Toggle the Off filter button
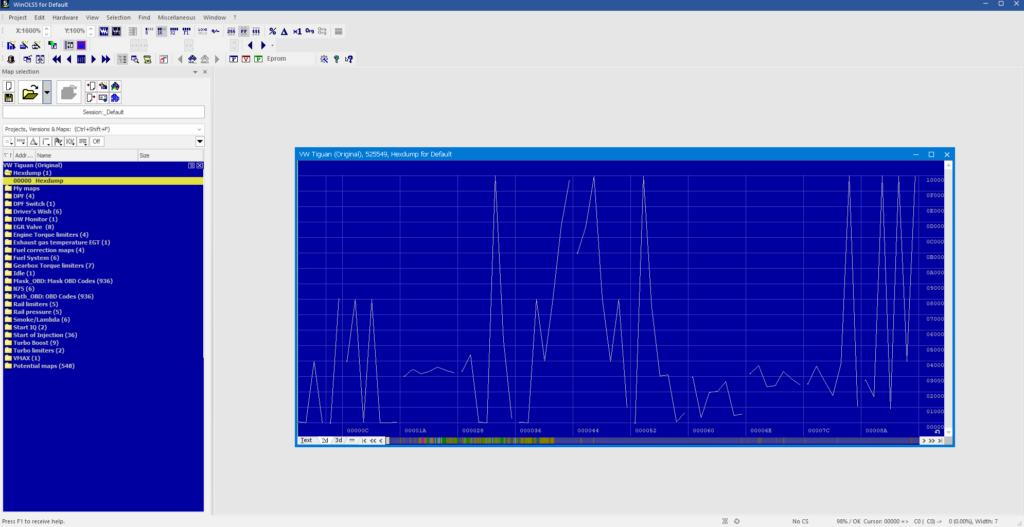The height and width of the screenshot is (527, 1024). 97,142
